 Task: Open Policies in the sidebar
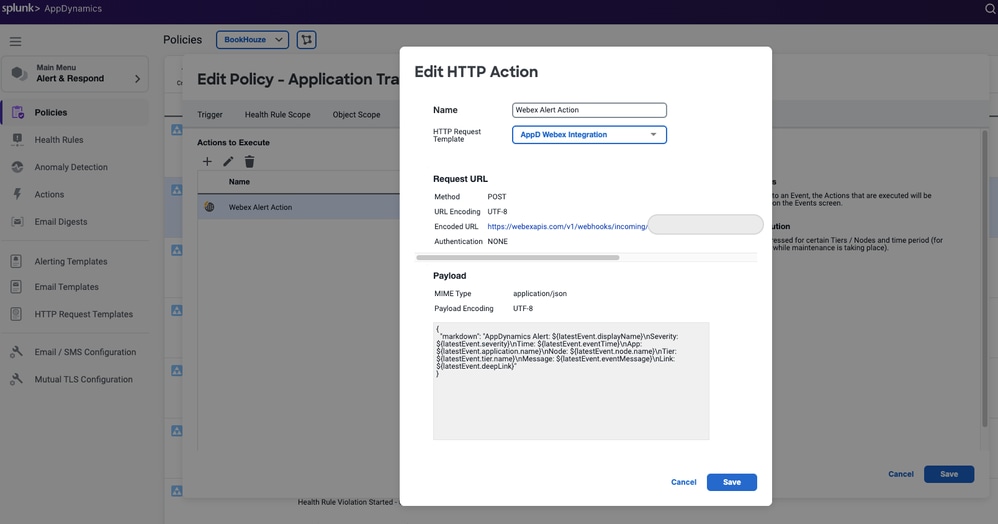51,113
